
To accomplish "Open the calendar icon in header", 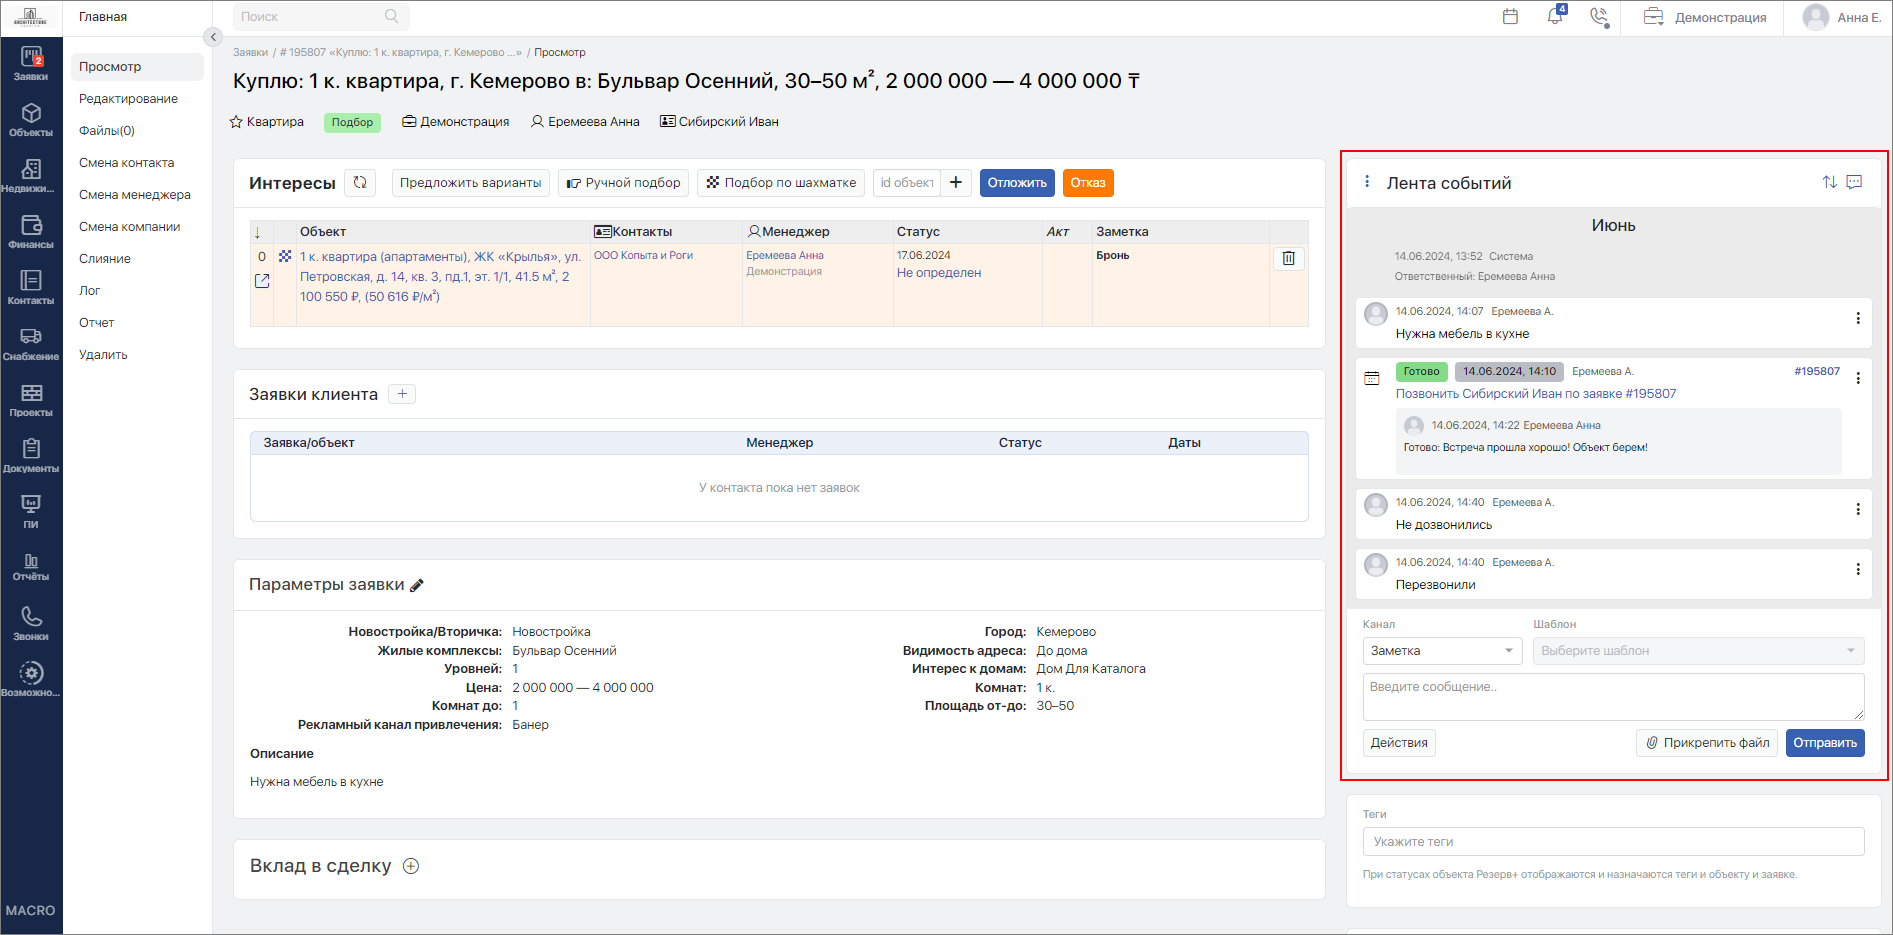I will coord(1511,16).
